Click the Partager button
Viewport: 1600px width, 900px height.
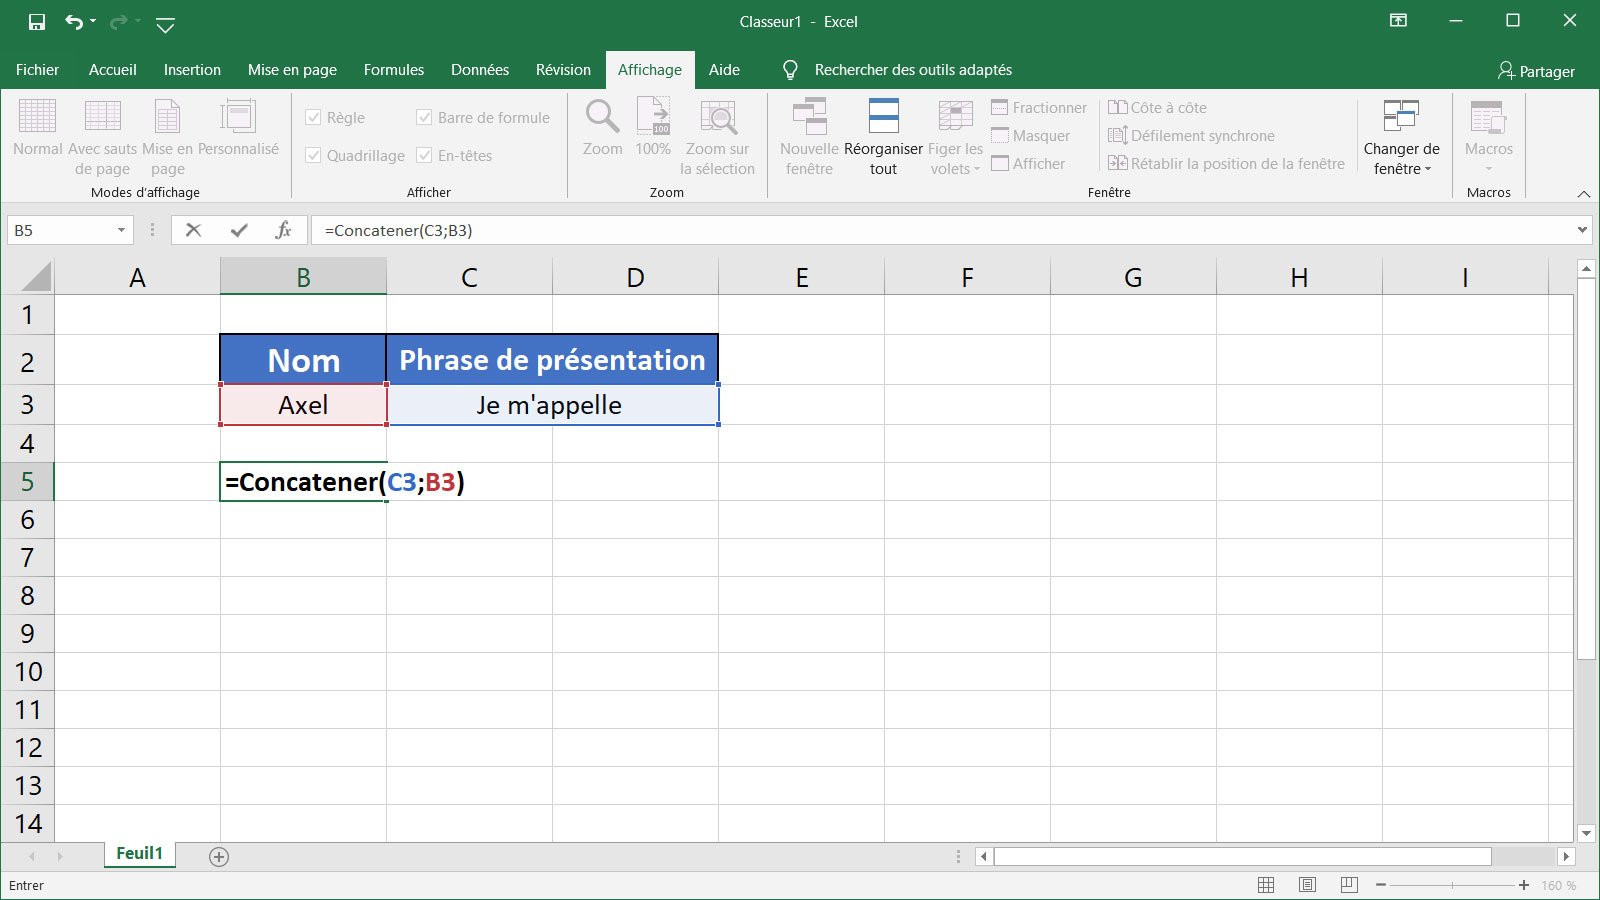[1536, 71]
